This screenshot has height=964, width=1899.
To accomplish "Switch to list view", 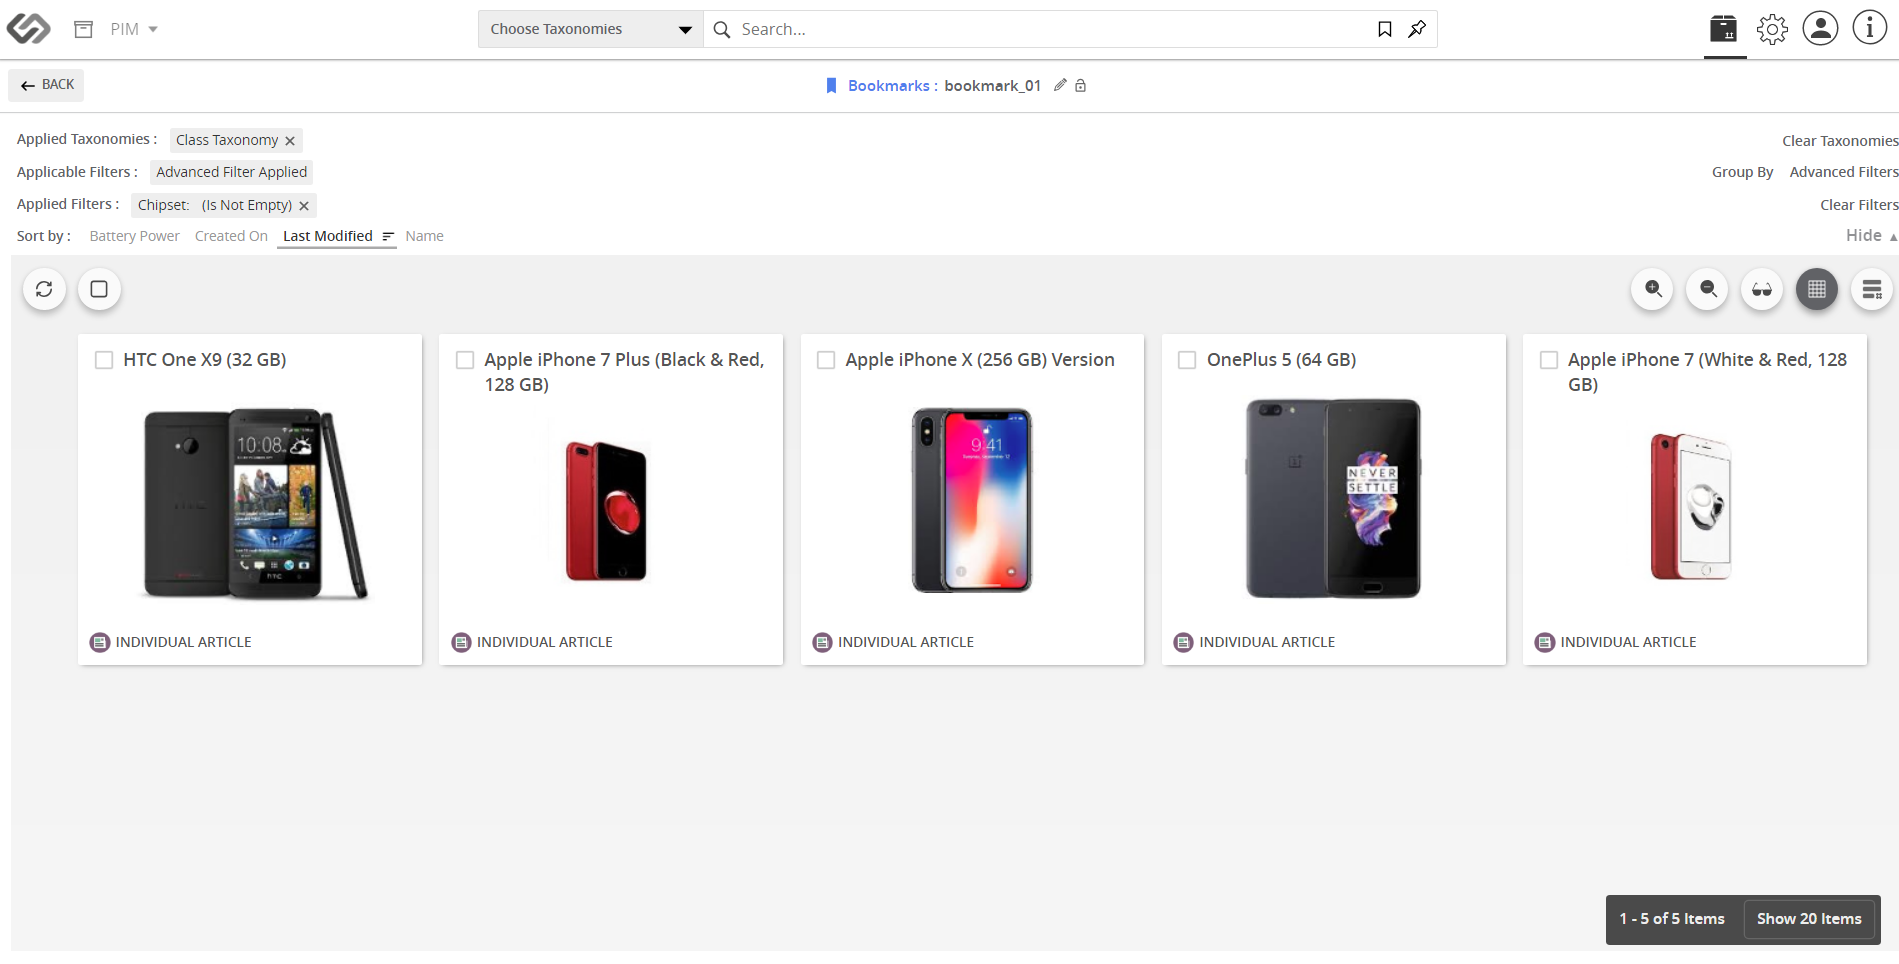I will click(x=1872, y=289).
